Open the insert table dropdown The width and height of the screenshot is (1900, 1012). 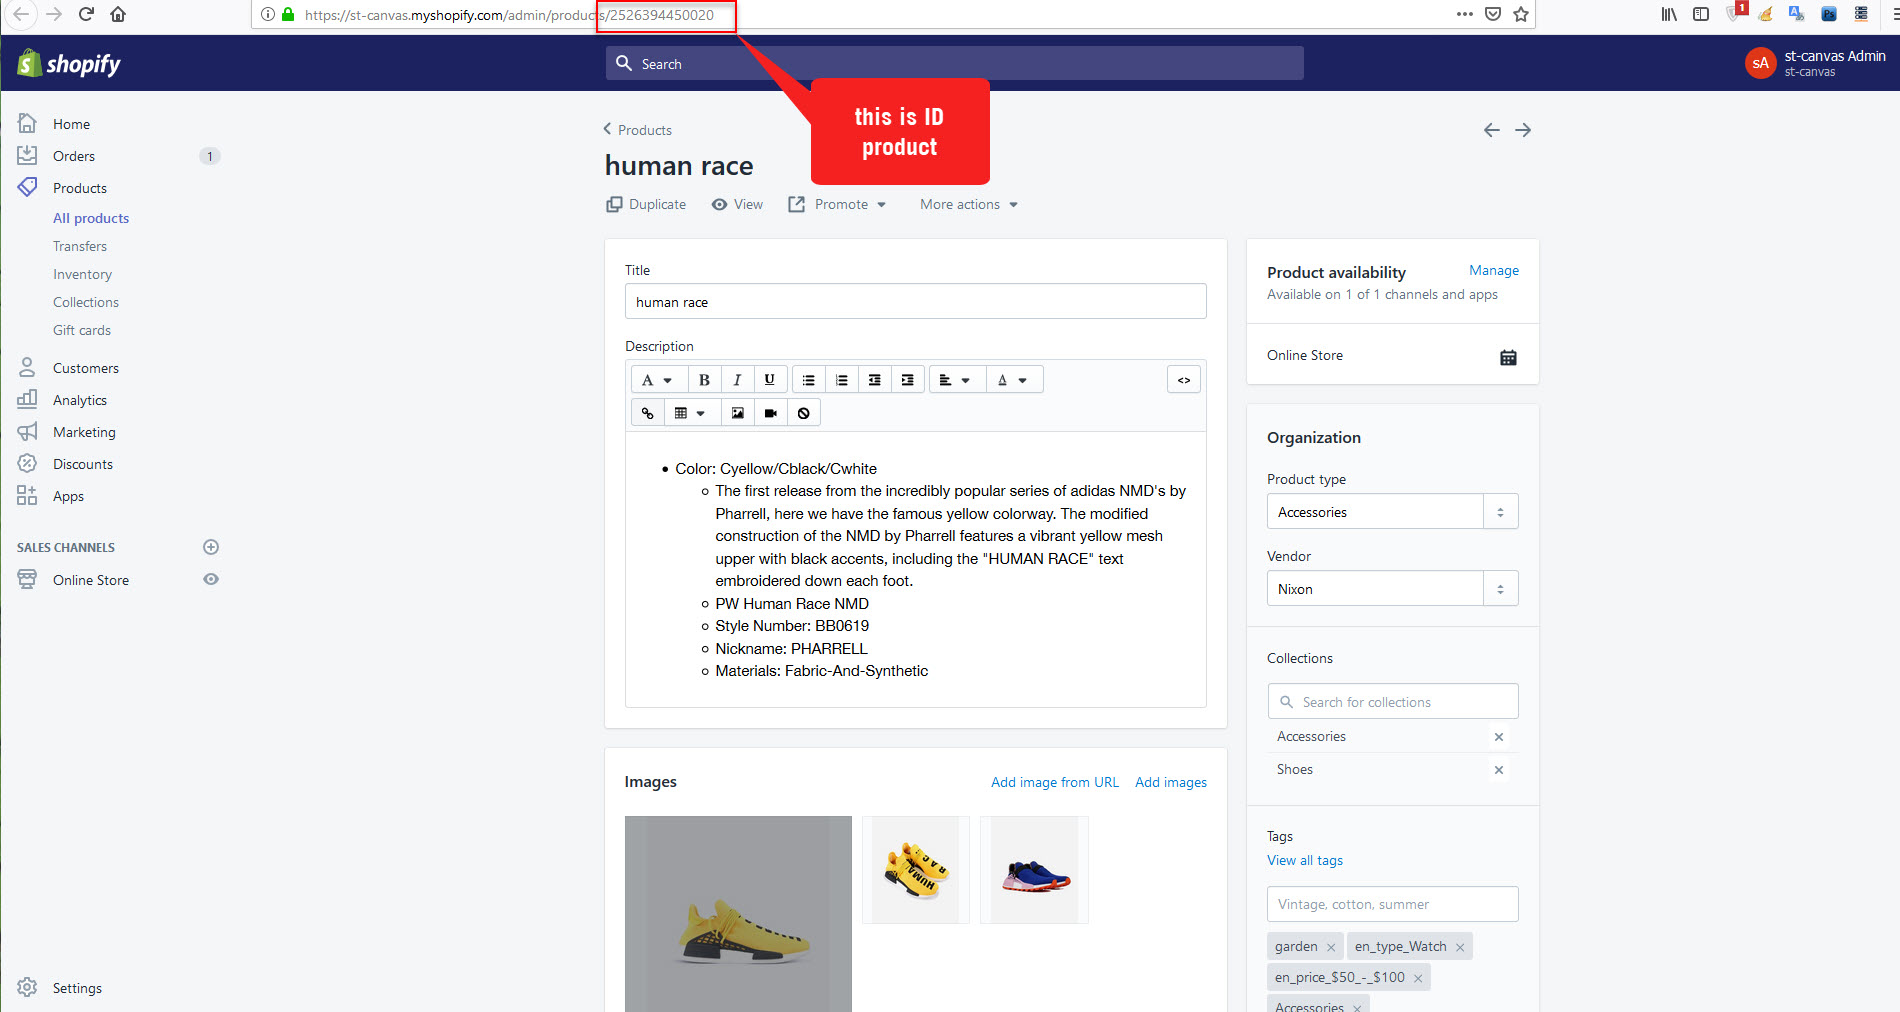coord(690,413)
